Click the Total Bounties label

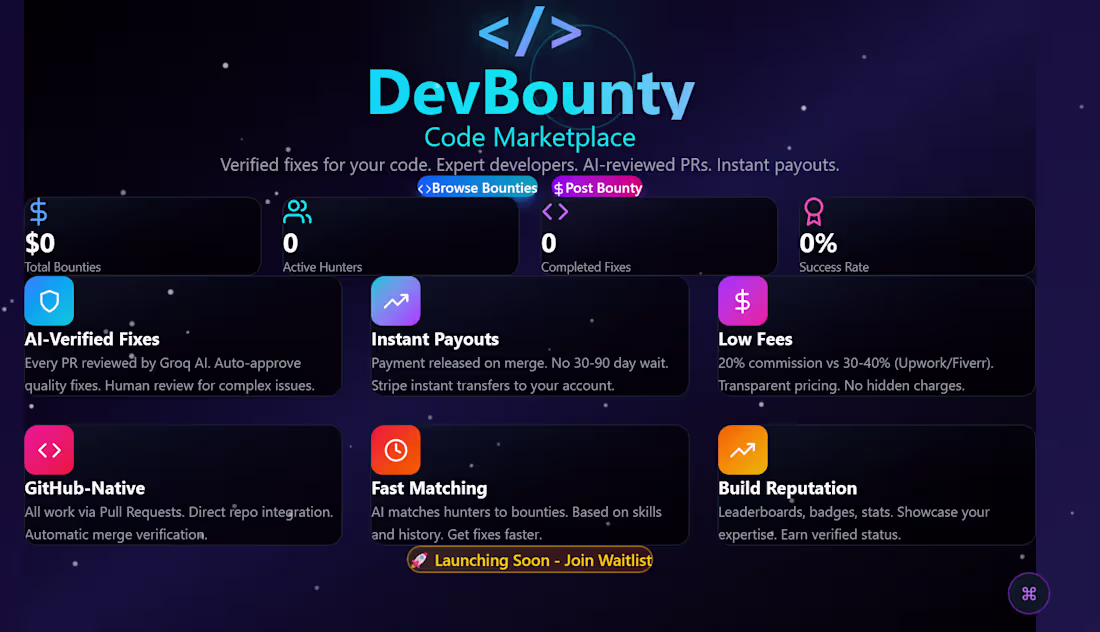point(62,267)
